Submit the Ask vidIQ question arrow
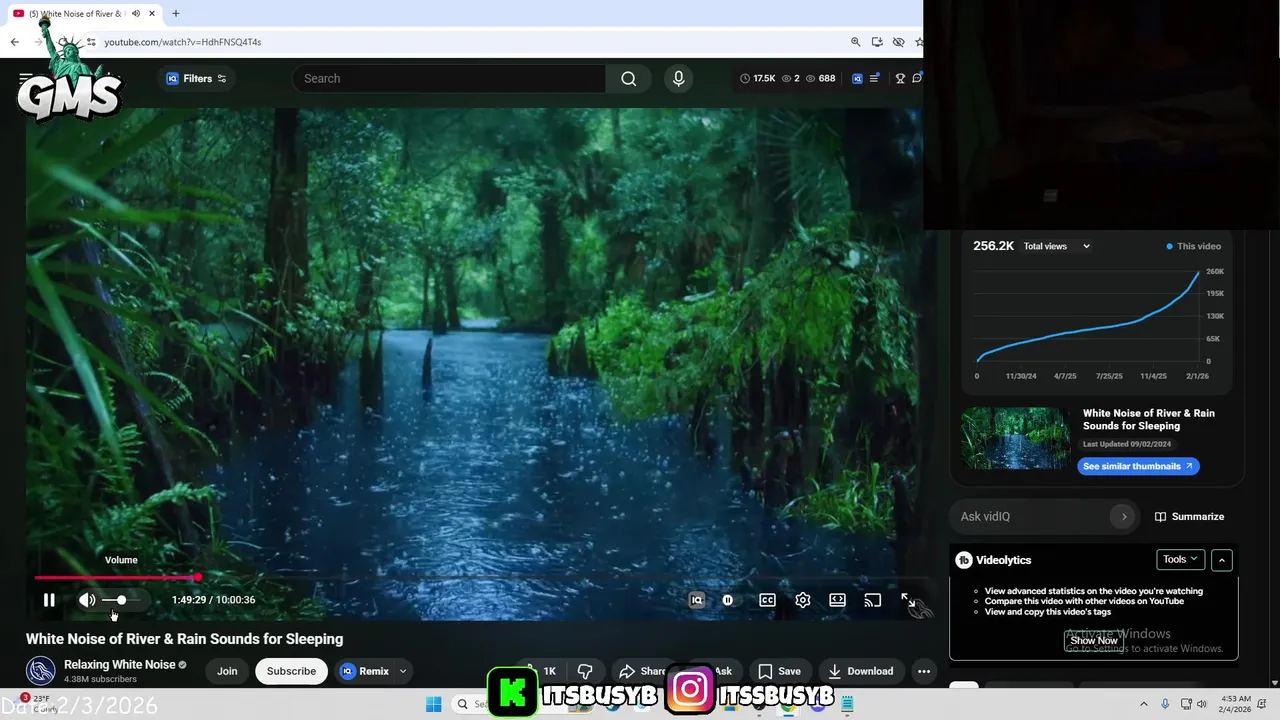This screenshot has height=720, width=1280. point(1124,517)
